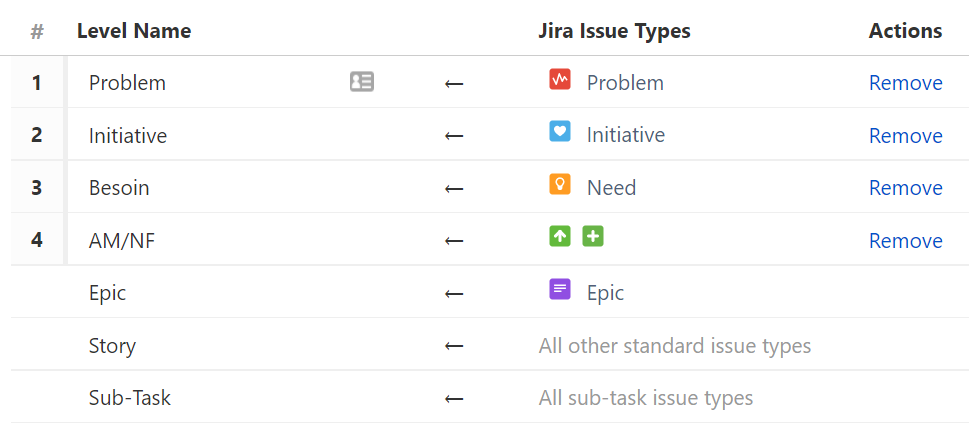Click the red Problem issue type icon

559,79
